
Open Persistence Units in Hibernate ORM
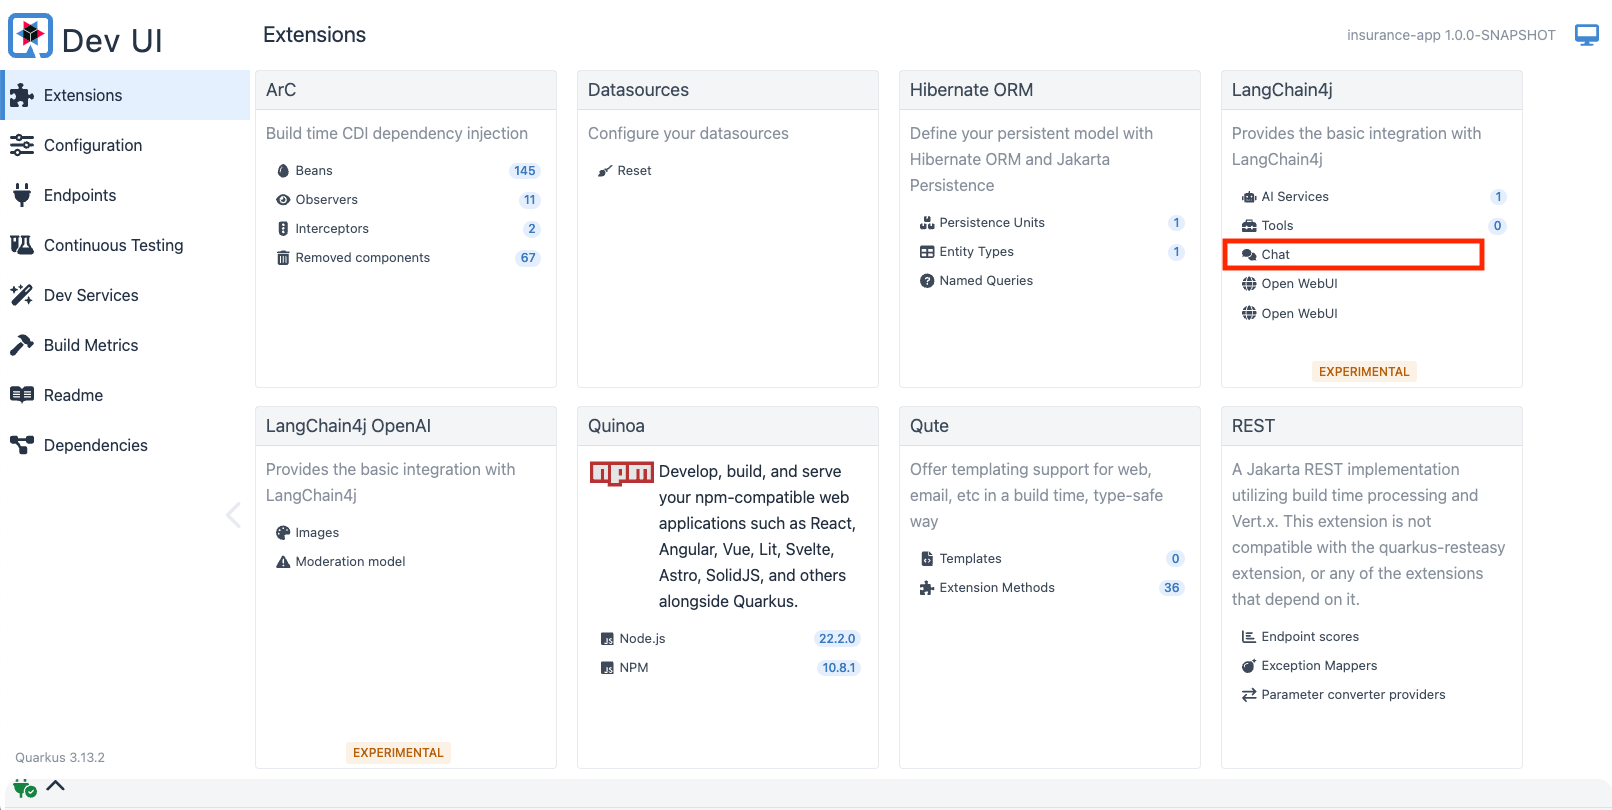[x=991, y=223]
